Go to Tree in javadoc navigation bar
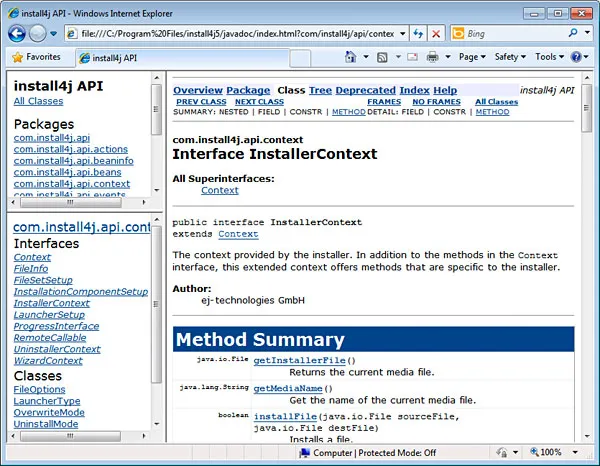This screenshot has width=600, height=466. pyautogui.click(x=320, y=90)
